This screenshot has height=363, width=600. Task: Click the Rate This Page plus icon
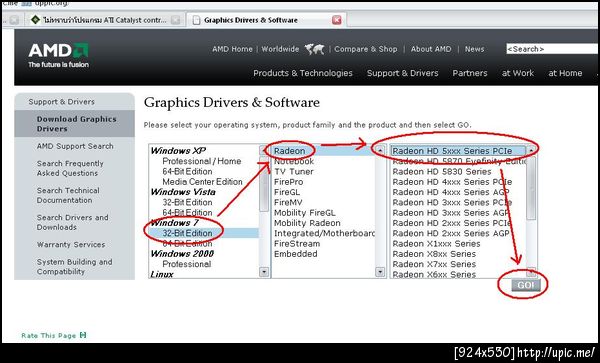click(x=83, y=335)
